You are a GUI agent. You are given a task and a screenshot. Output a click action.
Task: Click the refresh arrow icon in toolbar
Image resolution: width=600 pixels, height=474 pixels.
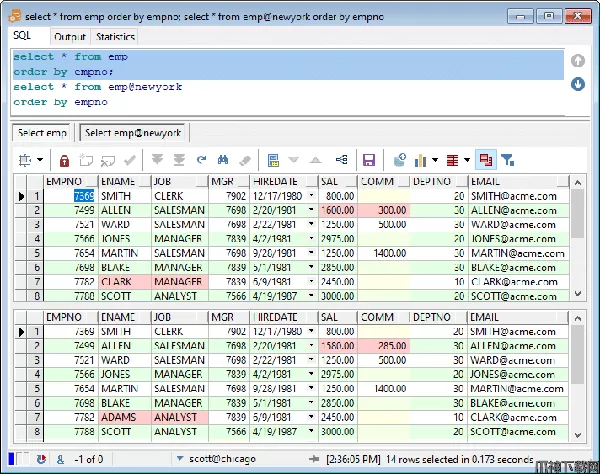click(201, 160)
